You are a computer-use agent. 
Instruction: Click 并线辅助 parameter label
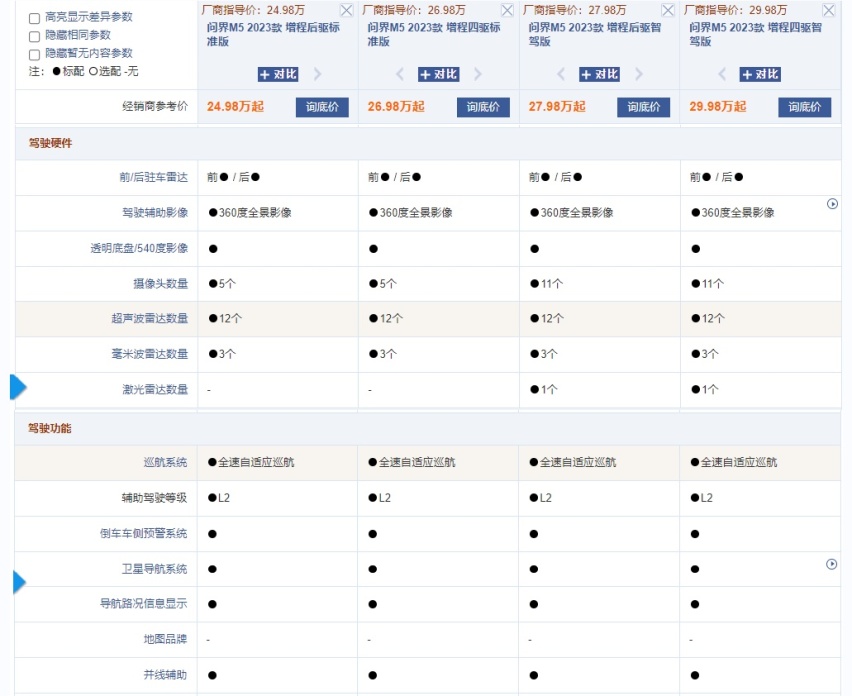(x=165, y=675)
